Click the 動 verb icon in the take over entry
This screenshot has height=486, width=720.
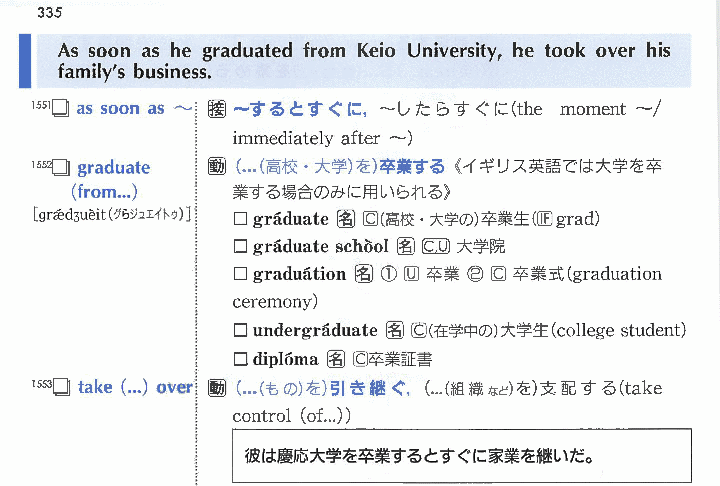[217, 388]
